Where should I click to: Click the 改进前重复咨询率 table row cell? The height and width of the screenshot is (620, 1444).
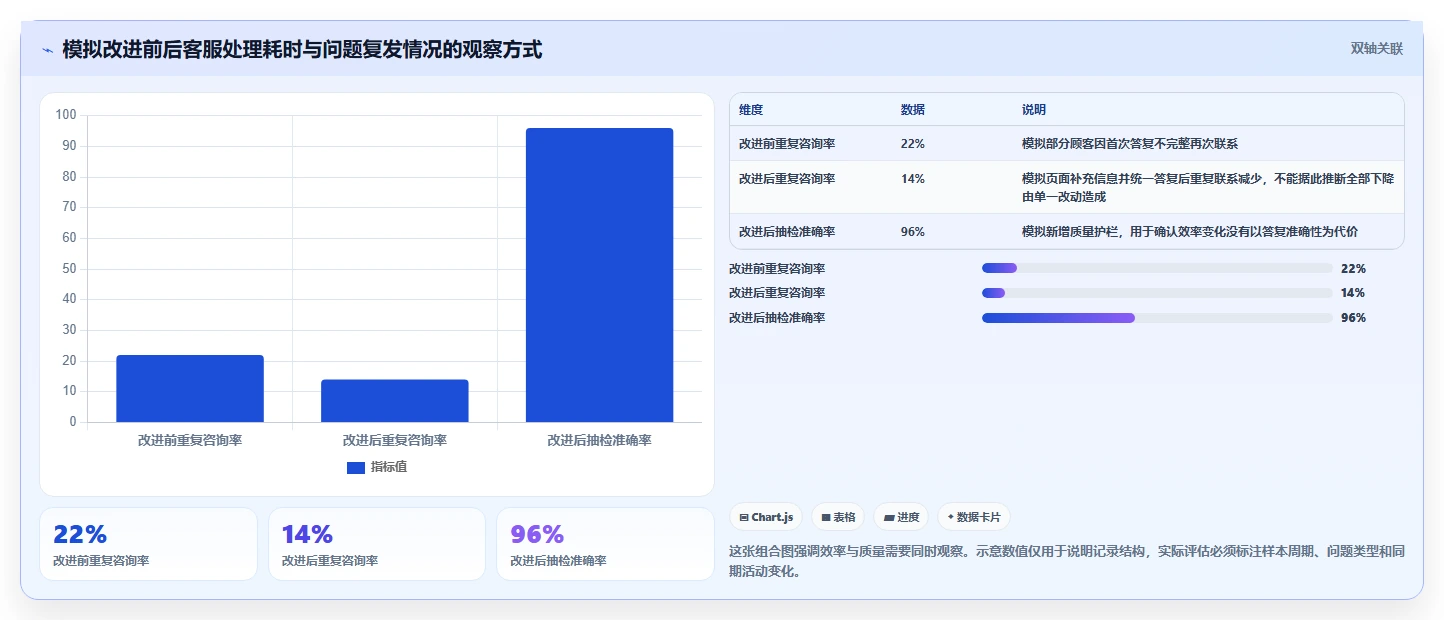787,143
